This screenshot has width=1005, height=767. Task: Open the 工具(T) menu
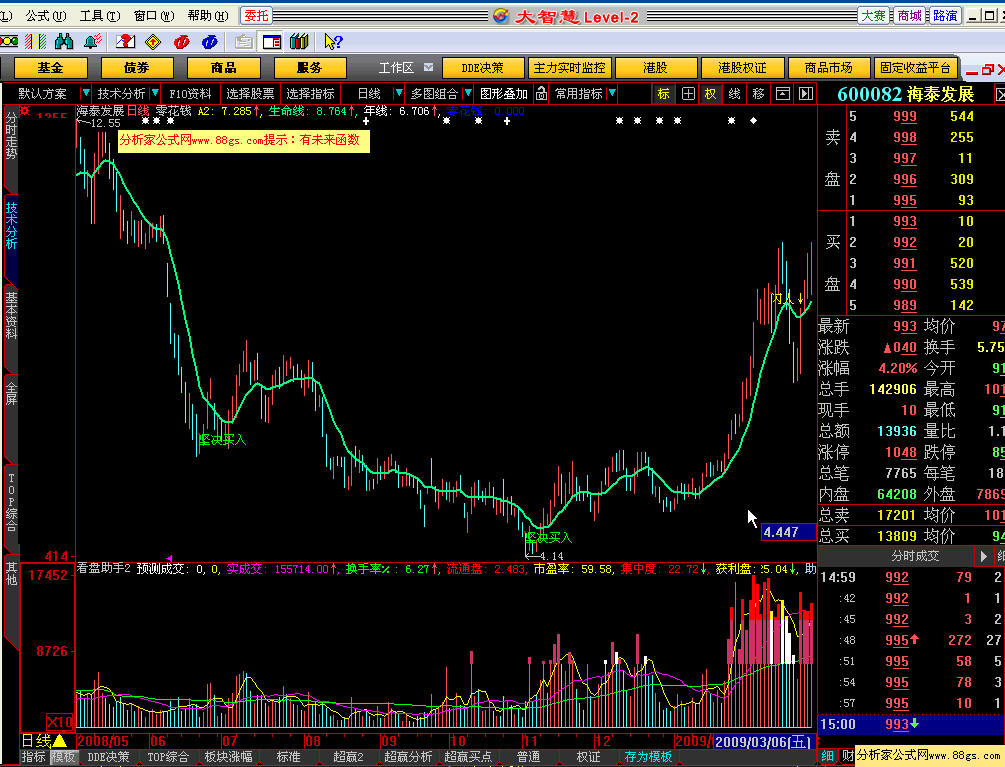point(99,15)
